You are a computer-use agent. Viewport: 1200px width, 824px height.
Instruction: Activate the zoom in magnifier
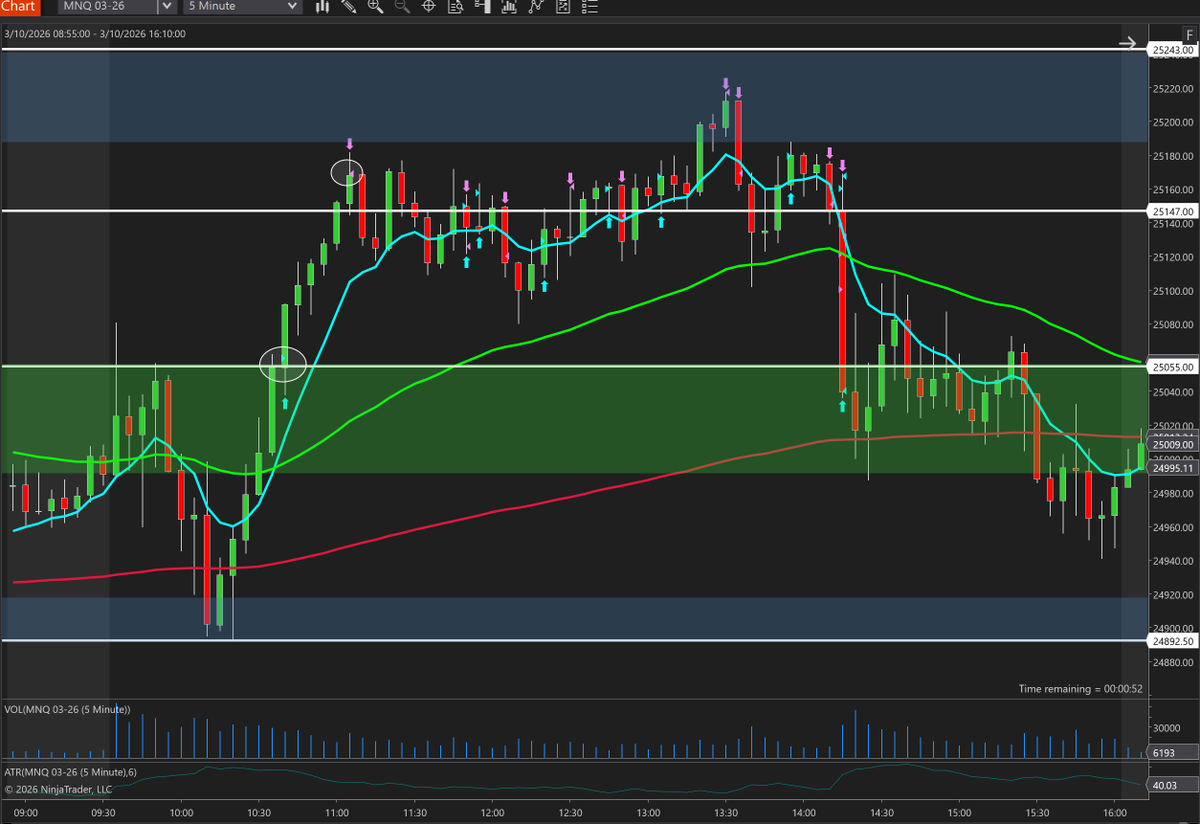tap(376, 6)
